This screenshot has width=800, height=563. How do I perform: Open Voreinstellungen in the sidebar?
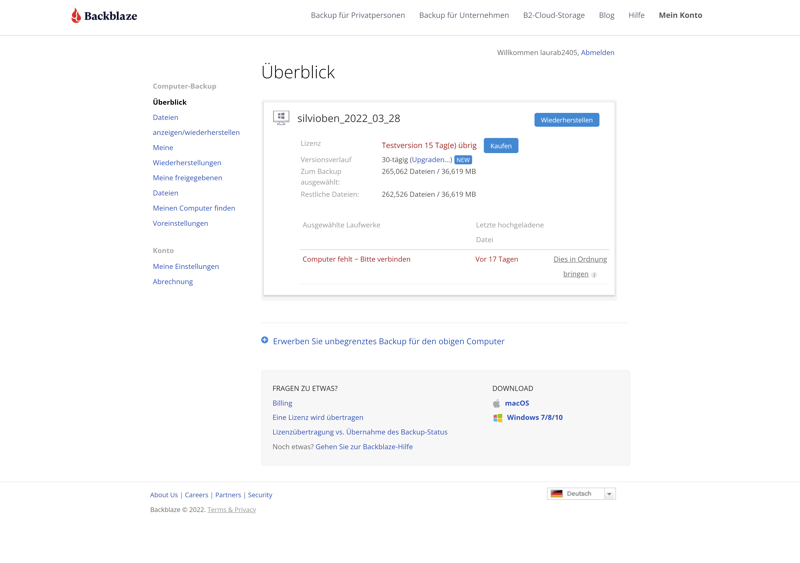click(180, 223)
